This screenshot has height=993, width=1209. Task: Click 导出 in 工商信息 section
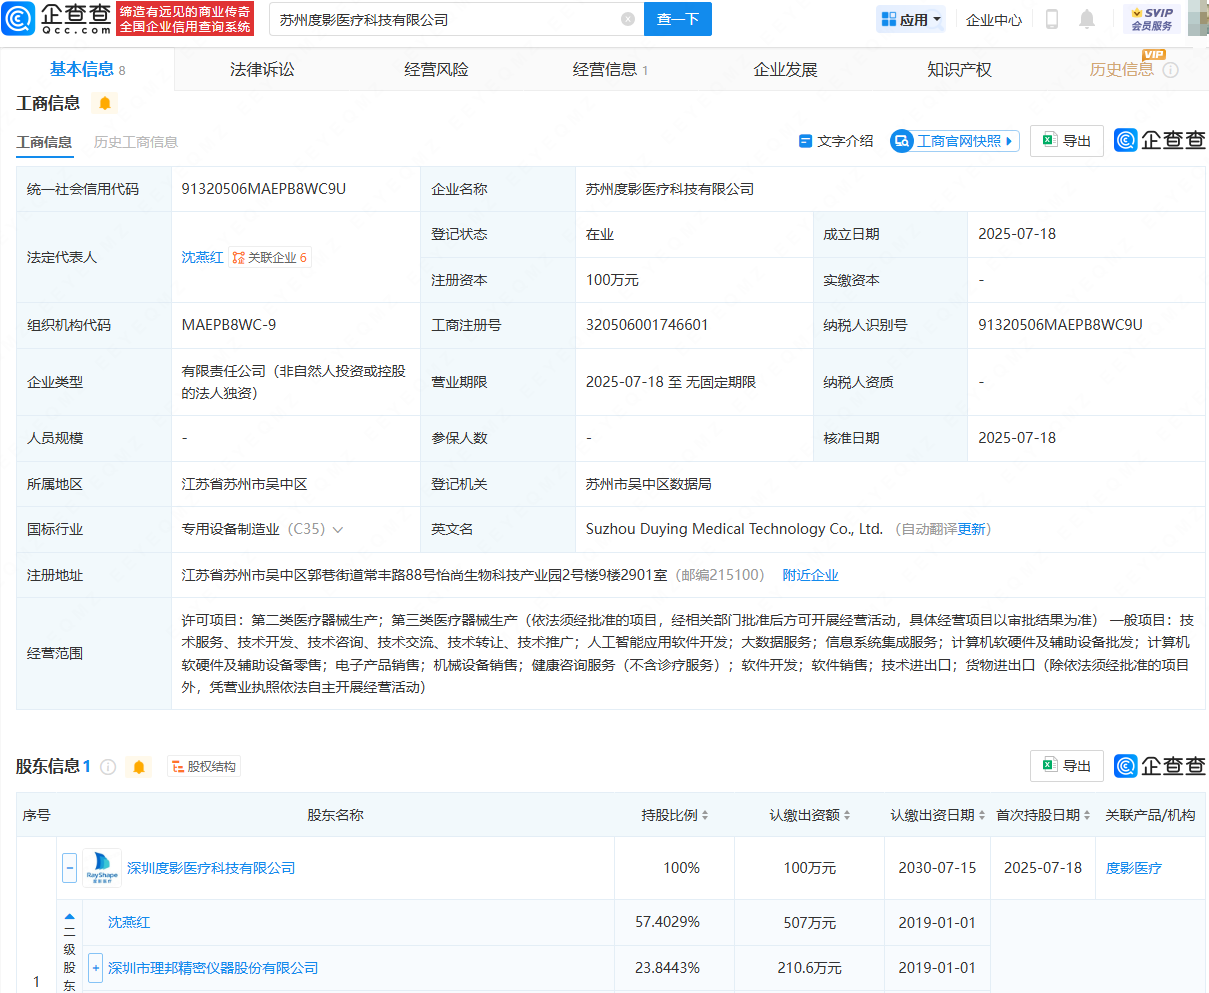point(1067,141)
